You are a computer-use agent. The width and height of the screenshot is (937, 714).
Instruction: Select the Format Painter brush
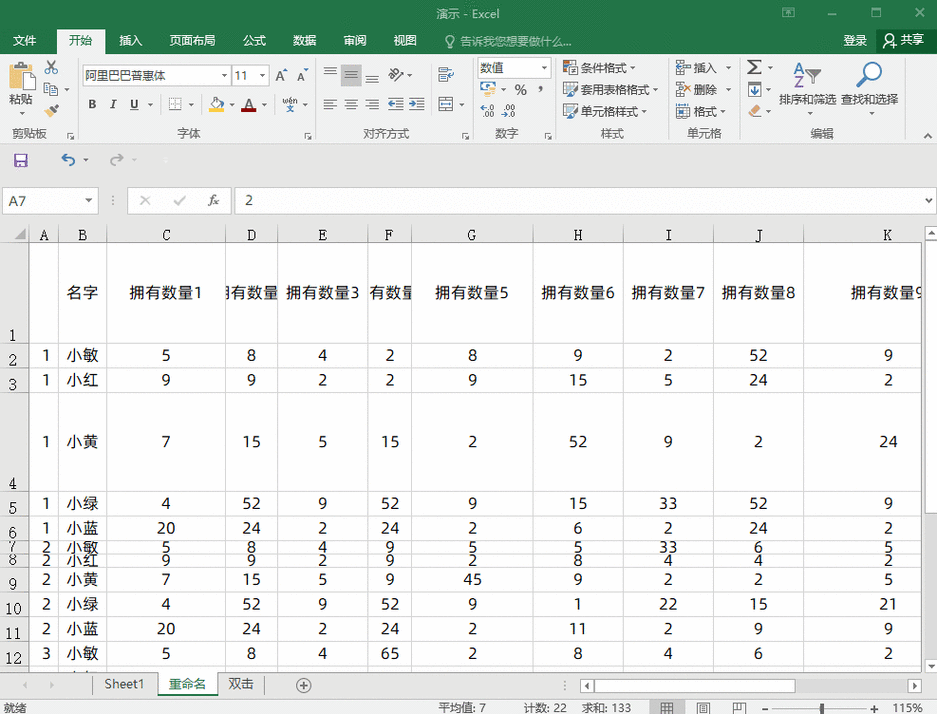click(51, 111)
